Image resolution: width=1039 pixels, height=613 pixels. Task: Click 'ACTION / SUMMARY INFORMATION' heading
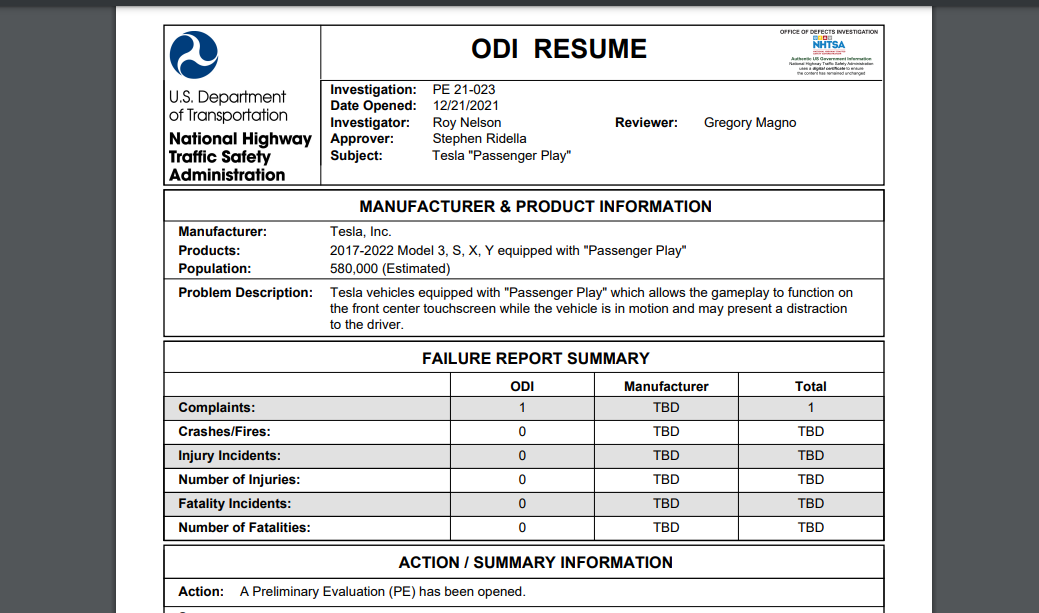tap(535, 563)
